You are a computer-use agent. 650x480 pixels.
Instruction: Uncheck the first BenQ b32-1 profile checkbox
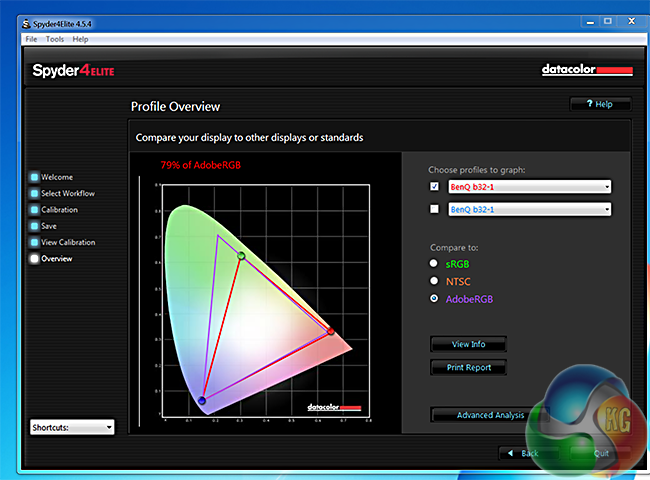[434, 187]
